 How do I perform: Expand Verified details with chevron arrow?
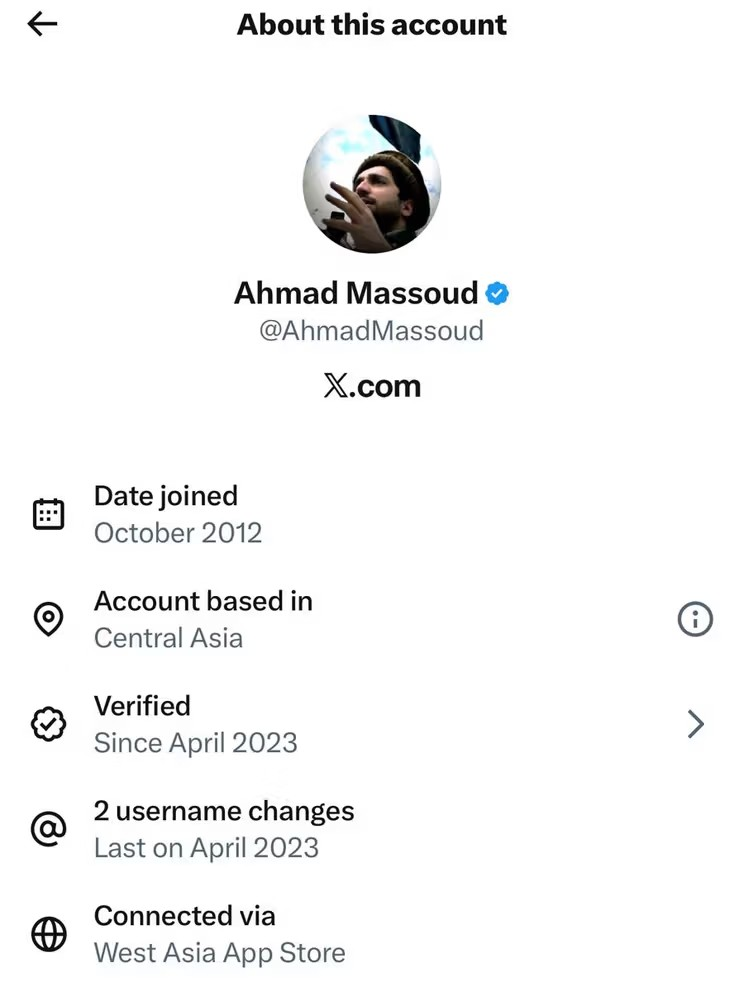coord(696,724)
